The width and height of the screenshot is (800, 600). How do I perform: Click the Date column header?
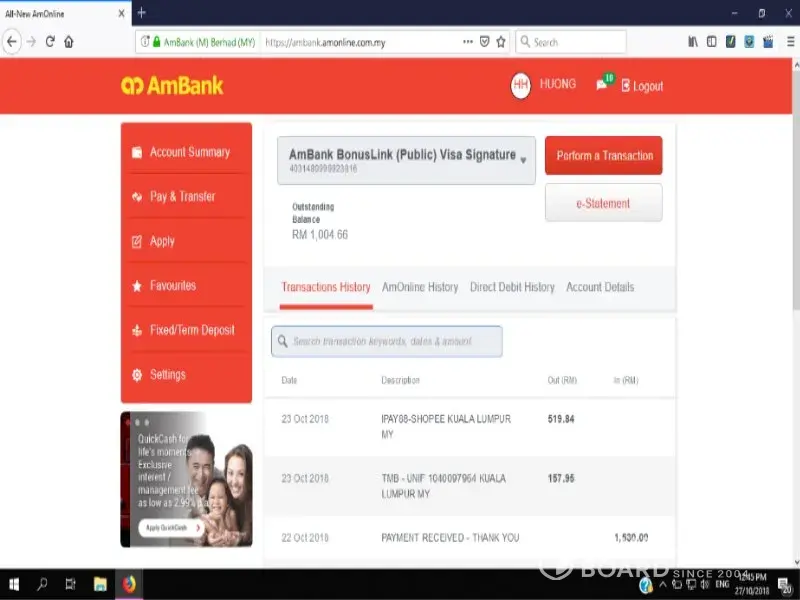point(289,380)
